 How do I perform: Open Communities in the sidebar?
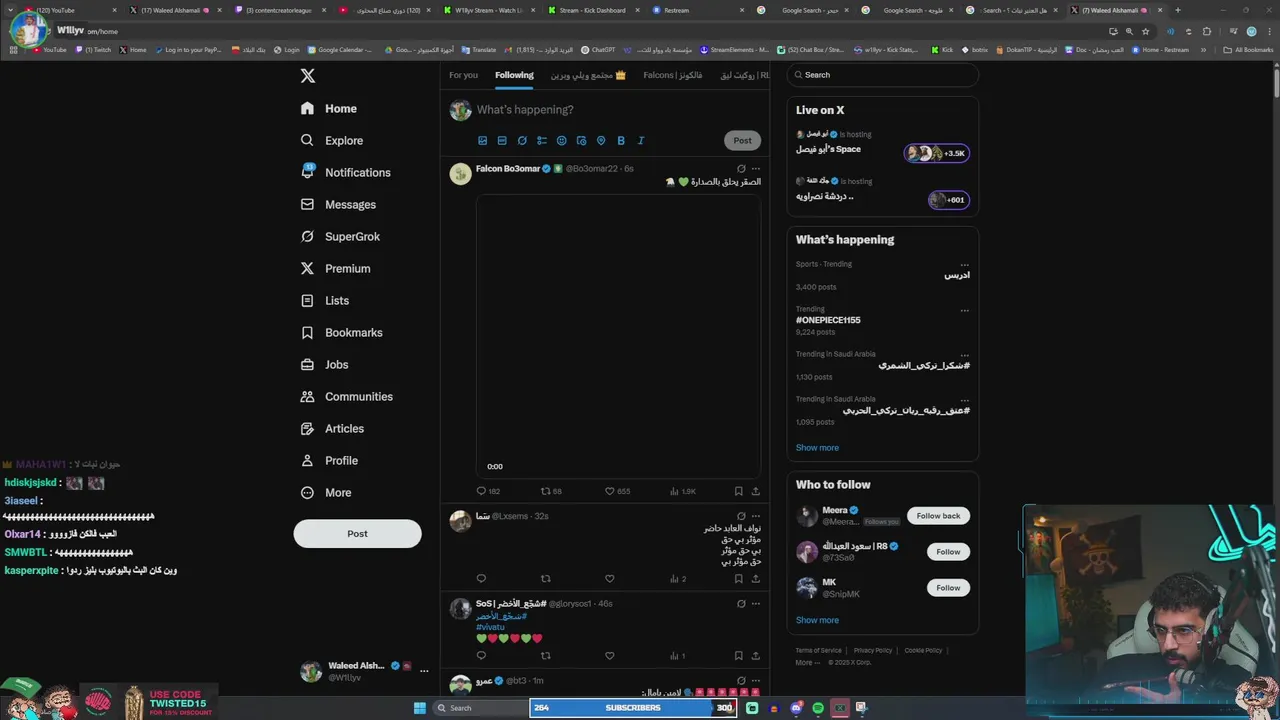[346, 397]
